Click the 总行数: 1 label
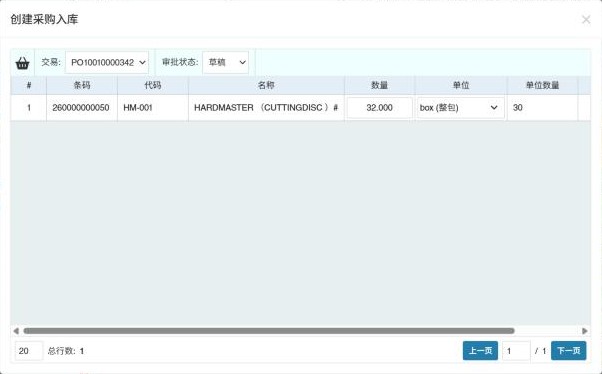Screen dimensions: 602x374 pos(66,351)
